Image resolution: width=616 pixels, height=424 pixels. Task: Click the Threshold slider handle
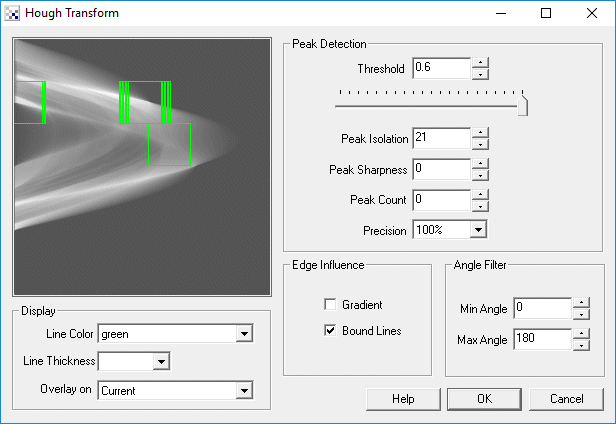click(x=522, y=104)
